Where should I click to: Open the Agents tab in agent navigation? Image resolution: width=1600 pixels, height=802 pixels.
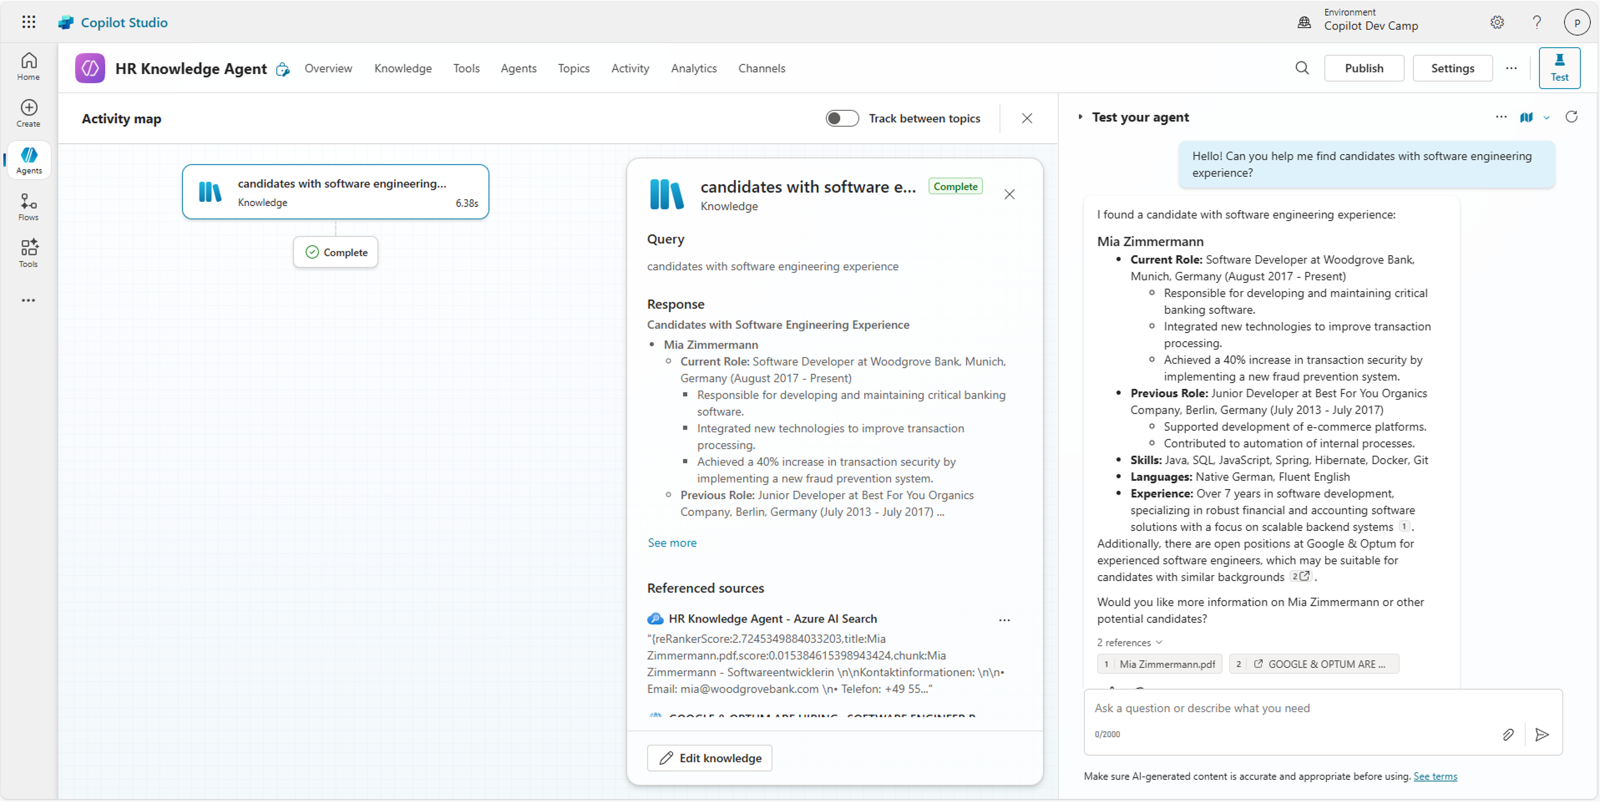click(518, 68)
